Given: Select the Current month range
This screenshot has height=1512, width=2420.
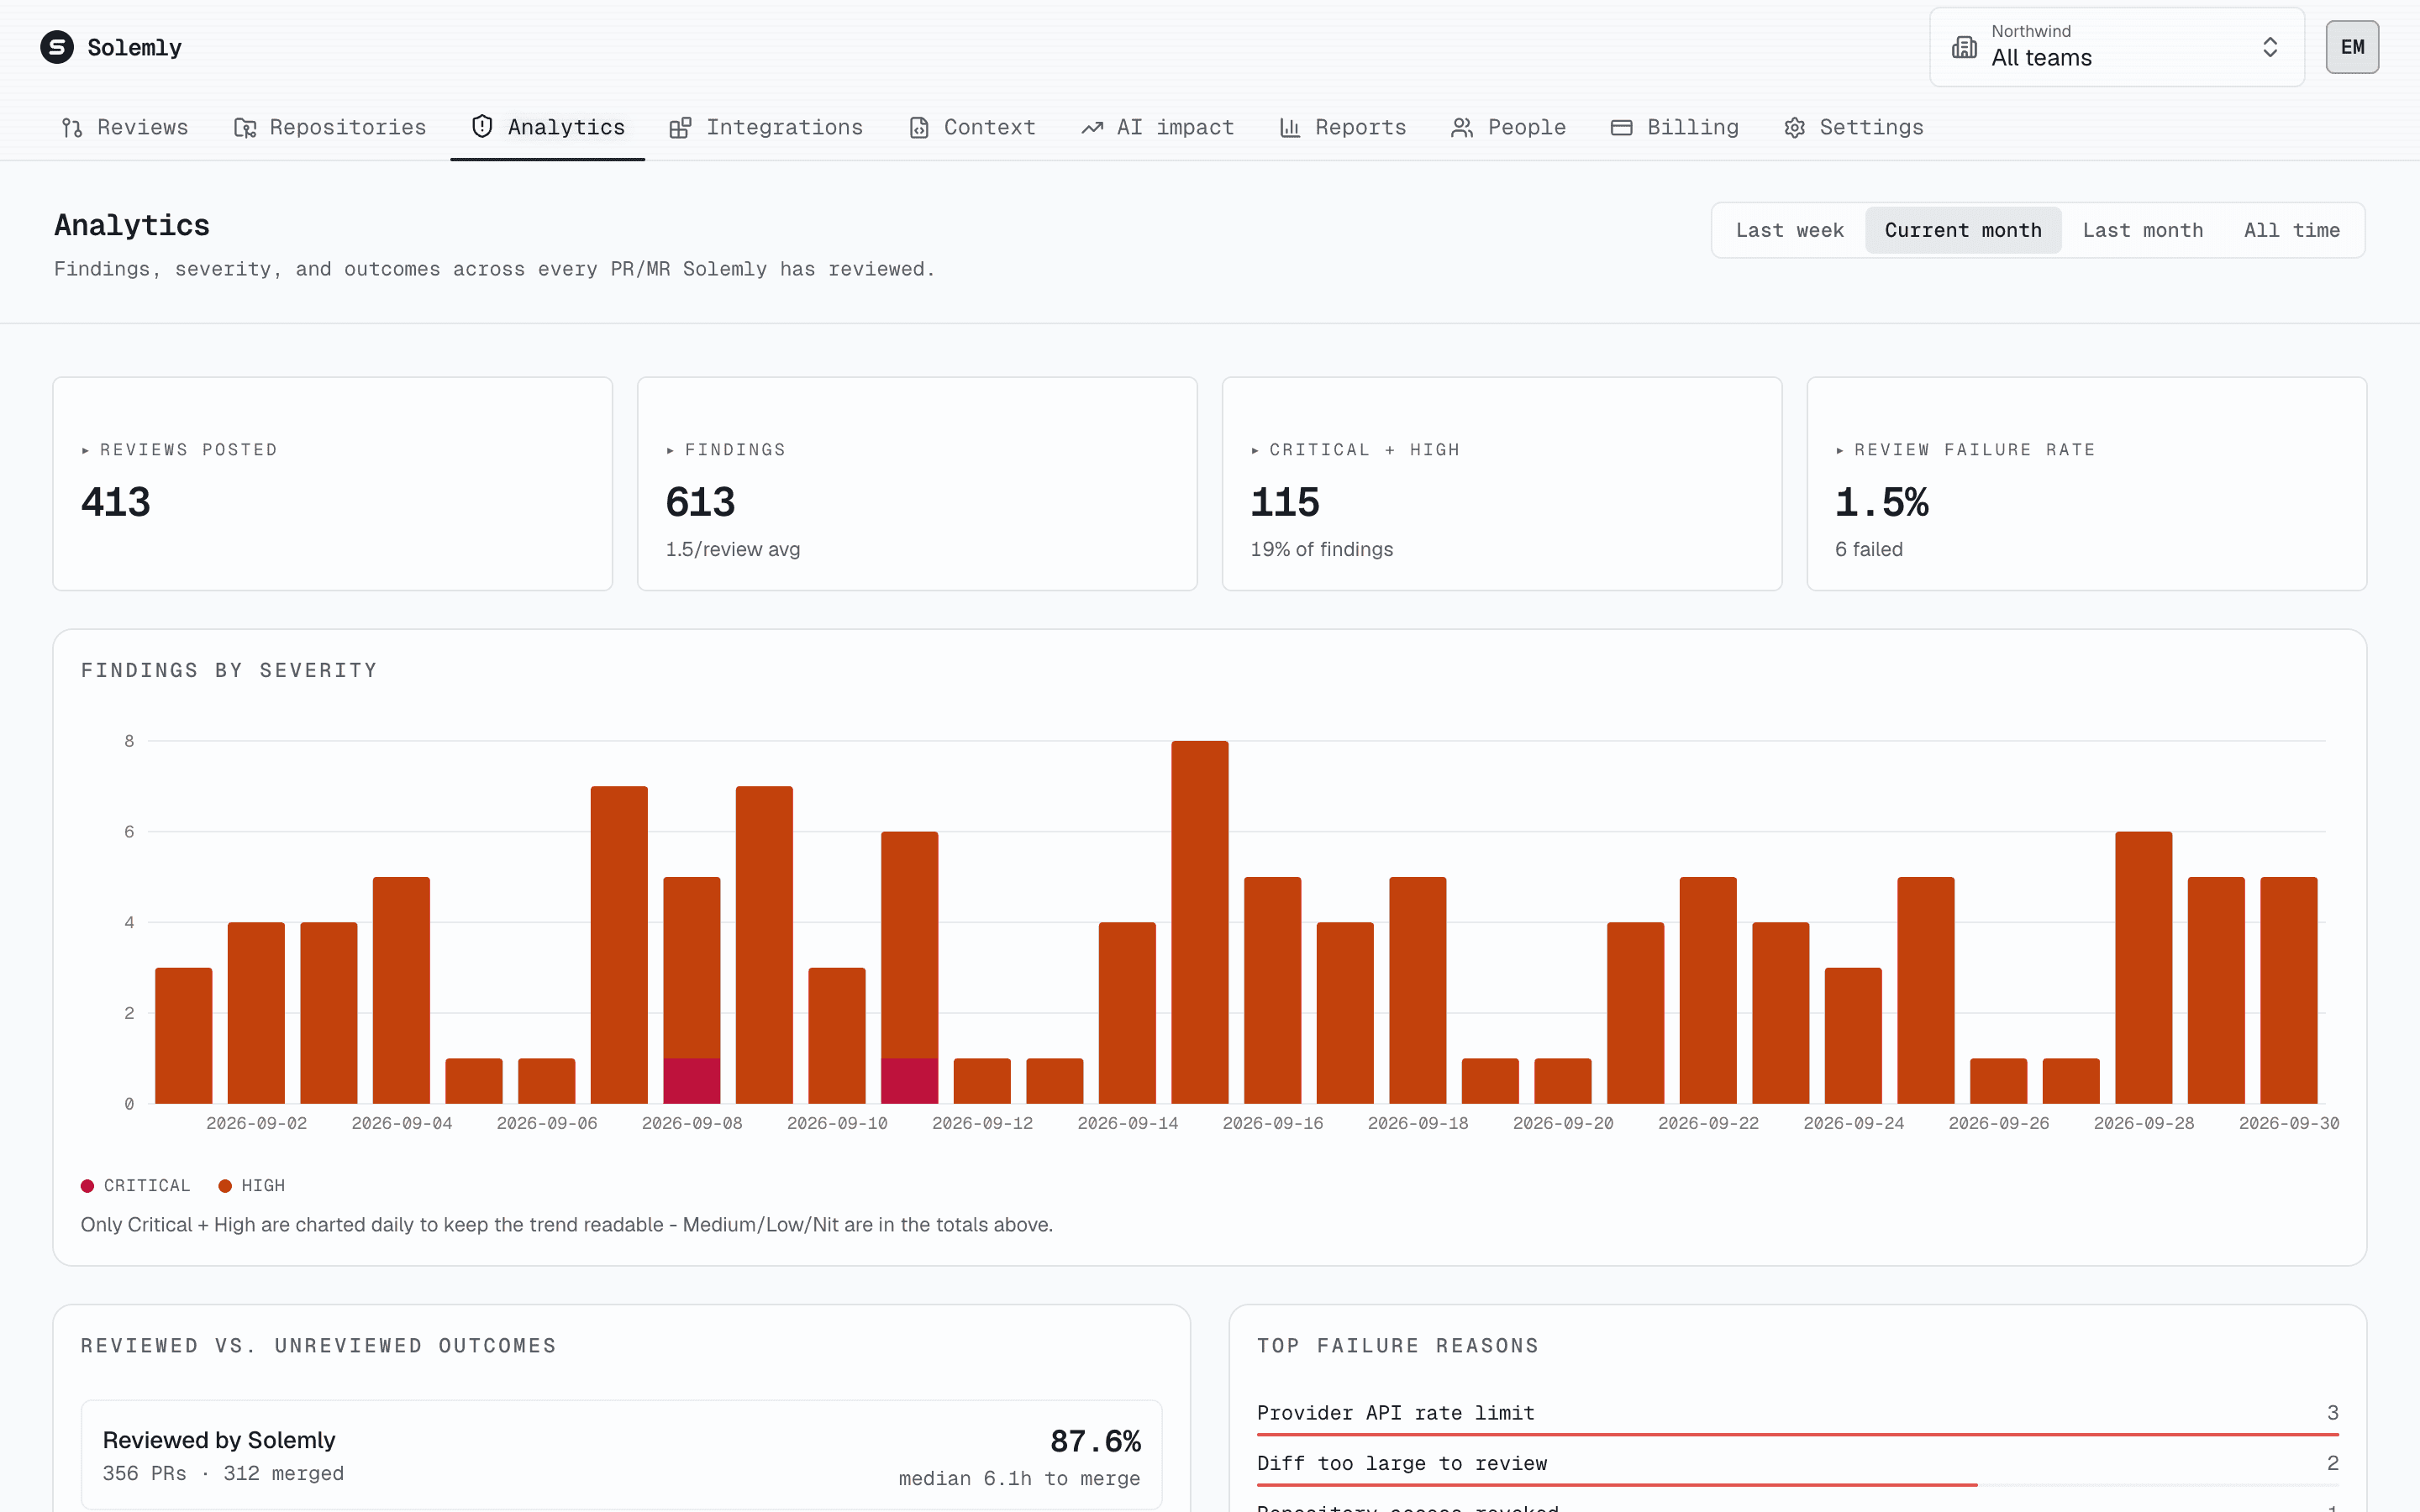Looking at the screenshot, I should pos(1963,230).
